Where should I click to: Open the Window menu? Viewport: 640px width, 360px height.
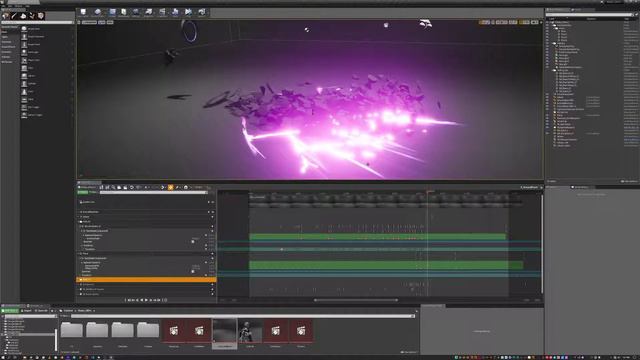pos(19,6)
